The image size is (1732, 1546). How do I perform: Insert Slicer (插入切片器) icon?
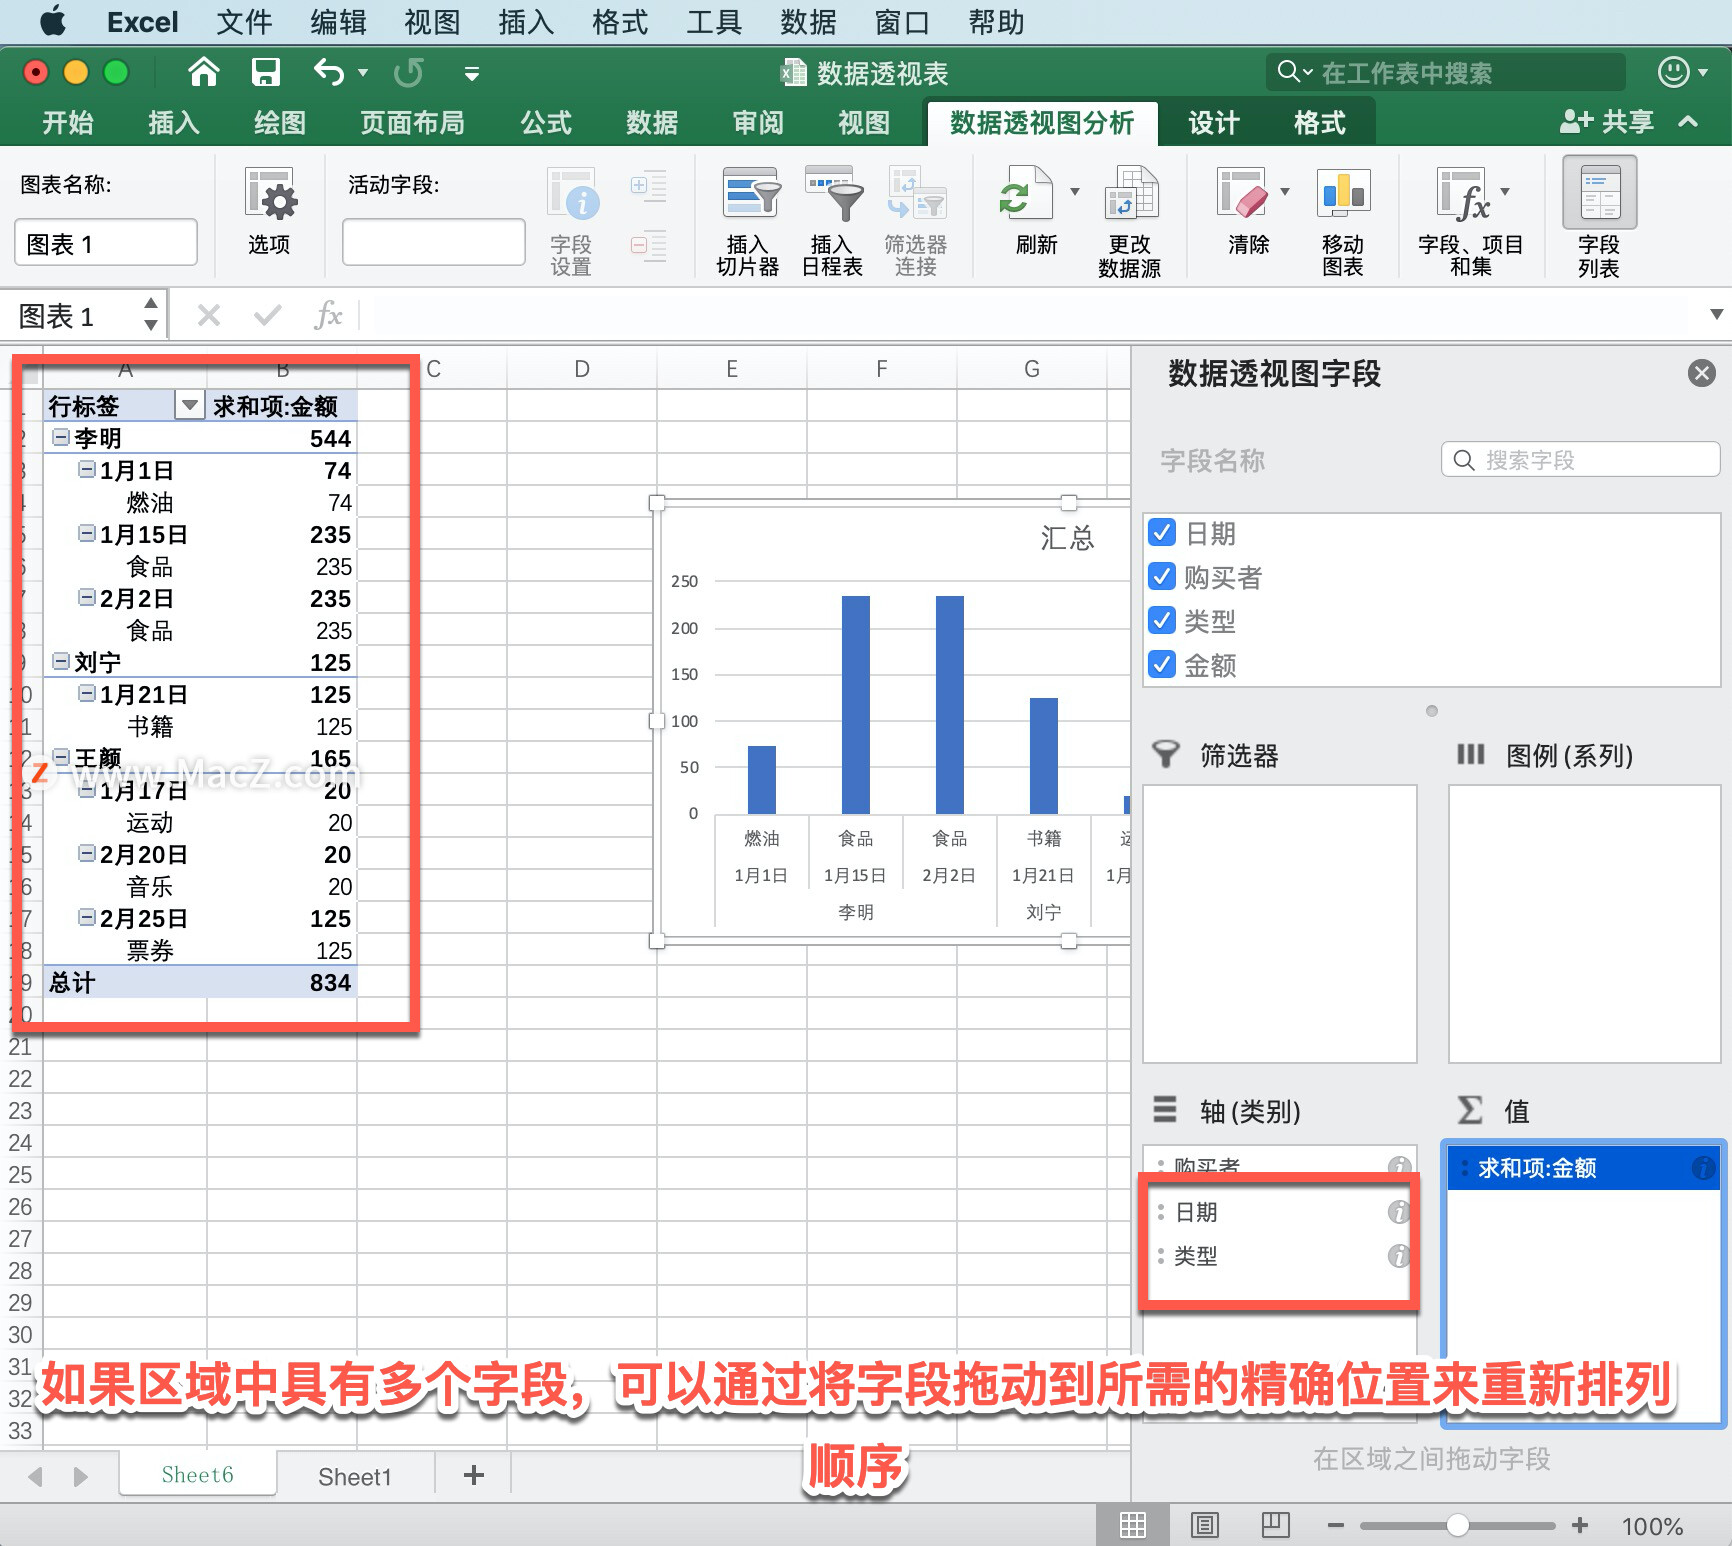750,193
